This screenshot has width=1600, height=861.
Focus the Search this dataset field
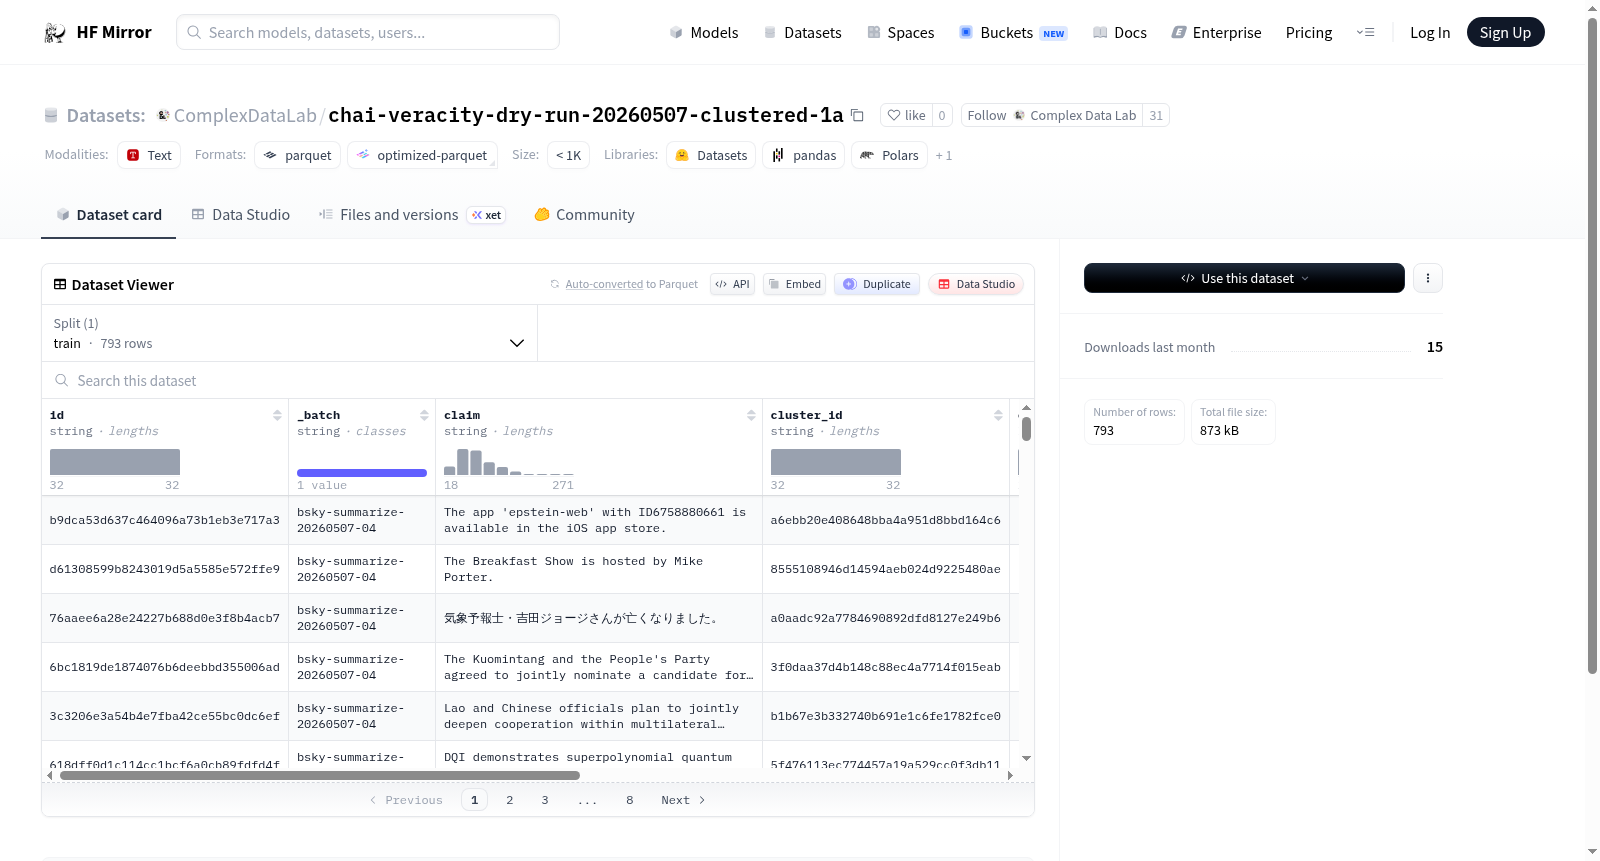[538, 381]
